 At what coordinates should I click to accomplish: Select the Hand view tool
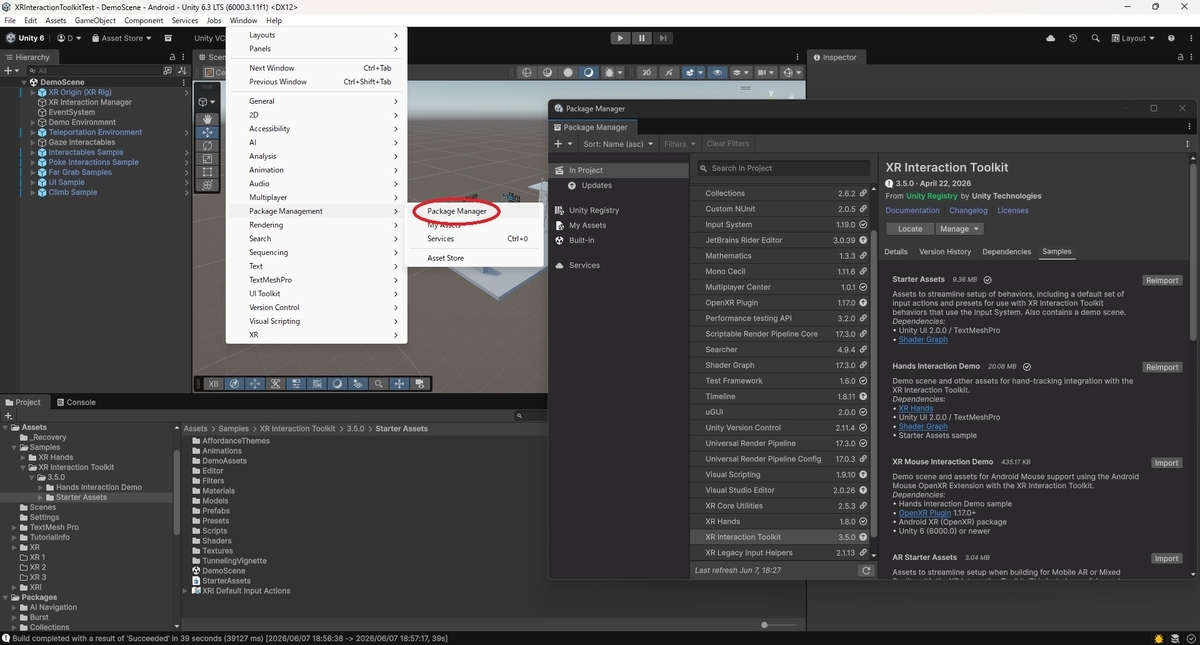point(208,119)
